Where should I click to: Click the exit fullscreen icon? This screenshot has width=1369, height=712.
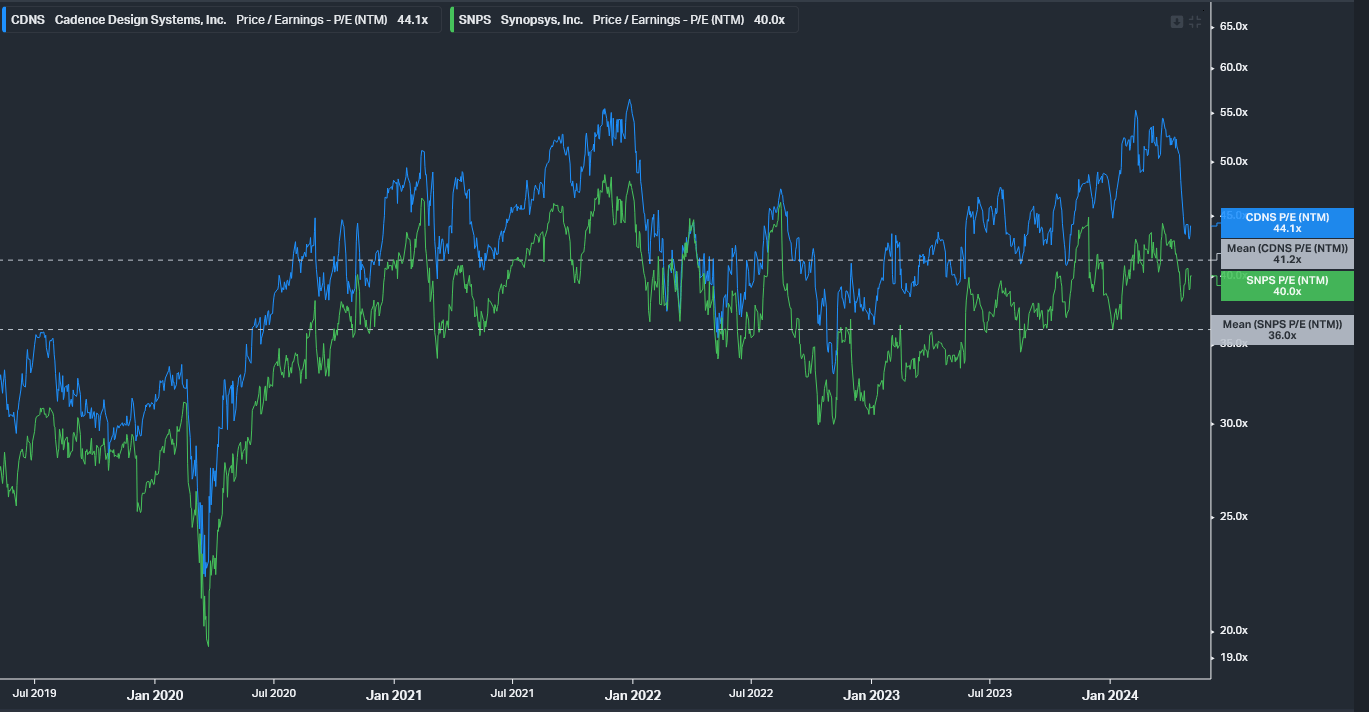pos(1195,21)
